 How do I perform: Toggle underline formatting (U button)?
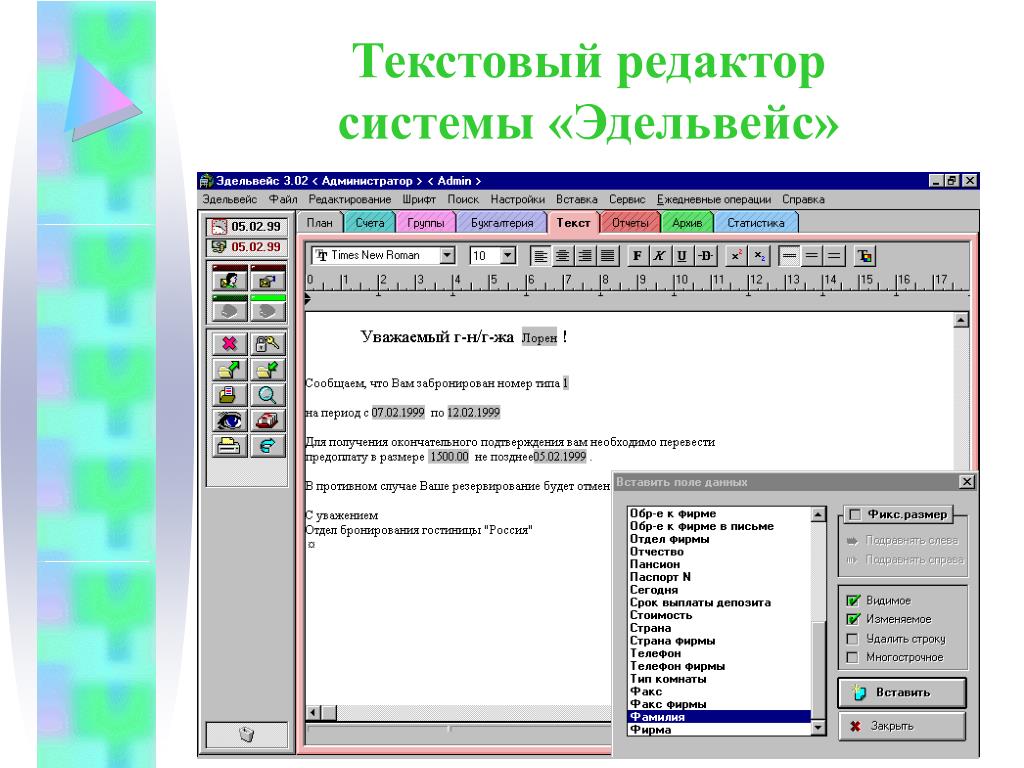pos(682,256)
